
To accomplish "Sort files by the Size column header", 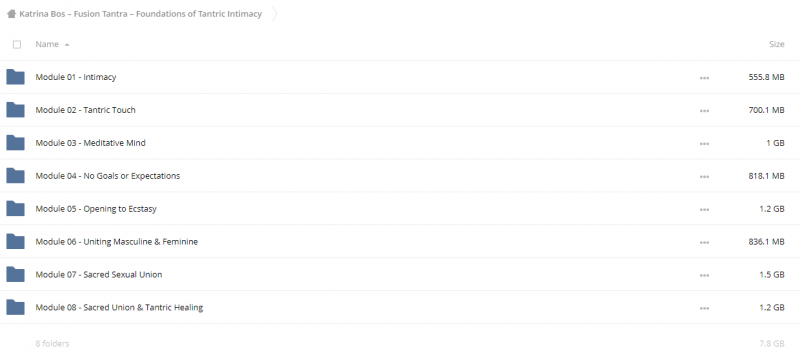I will 777,44.
